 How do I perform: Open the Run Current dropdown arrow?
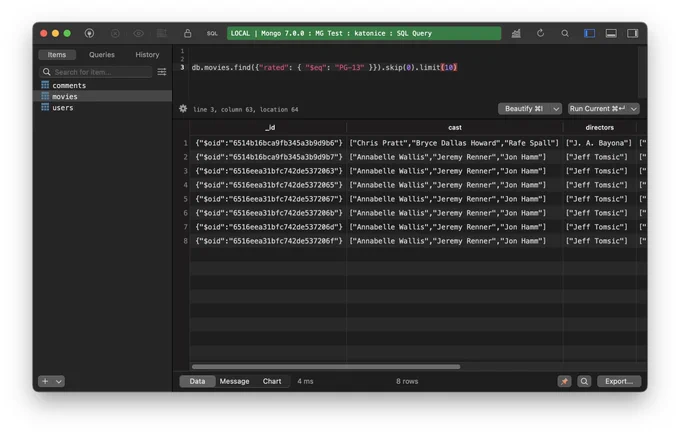(x=634, y=109)
